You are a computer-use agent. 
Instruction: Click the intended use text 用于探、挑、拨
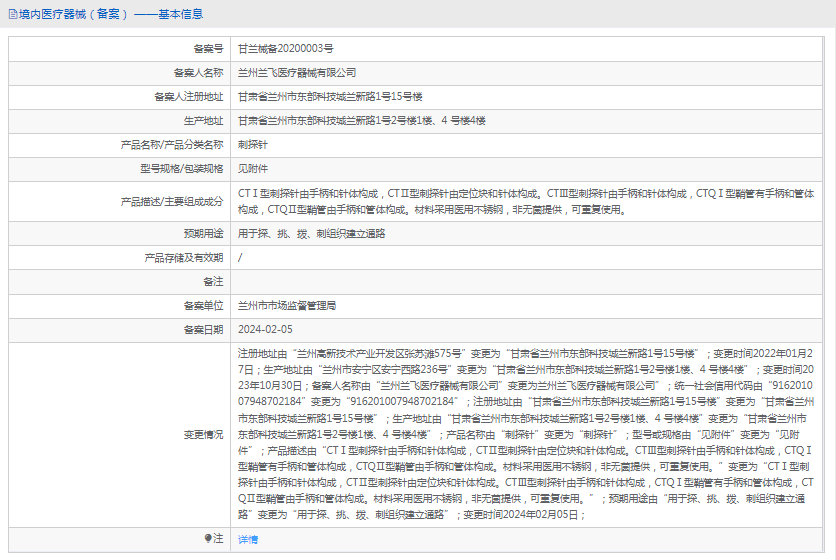[311, 234]
